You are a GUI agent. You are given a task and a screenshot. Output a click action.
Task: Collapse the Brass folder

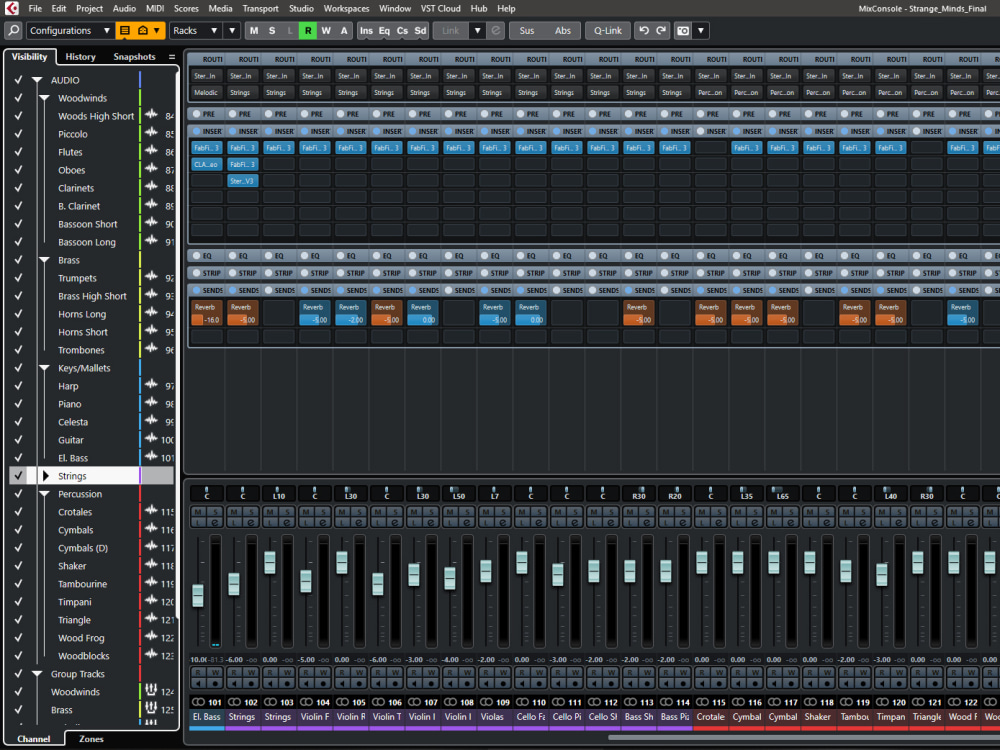point(44,260)
